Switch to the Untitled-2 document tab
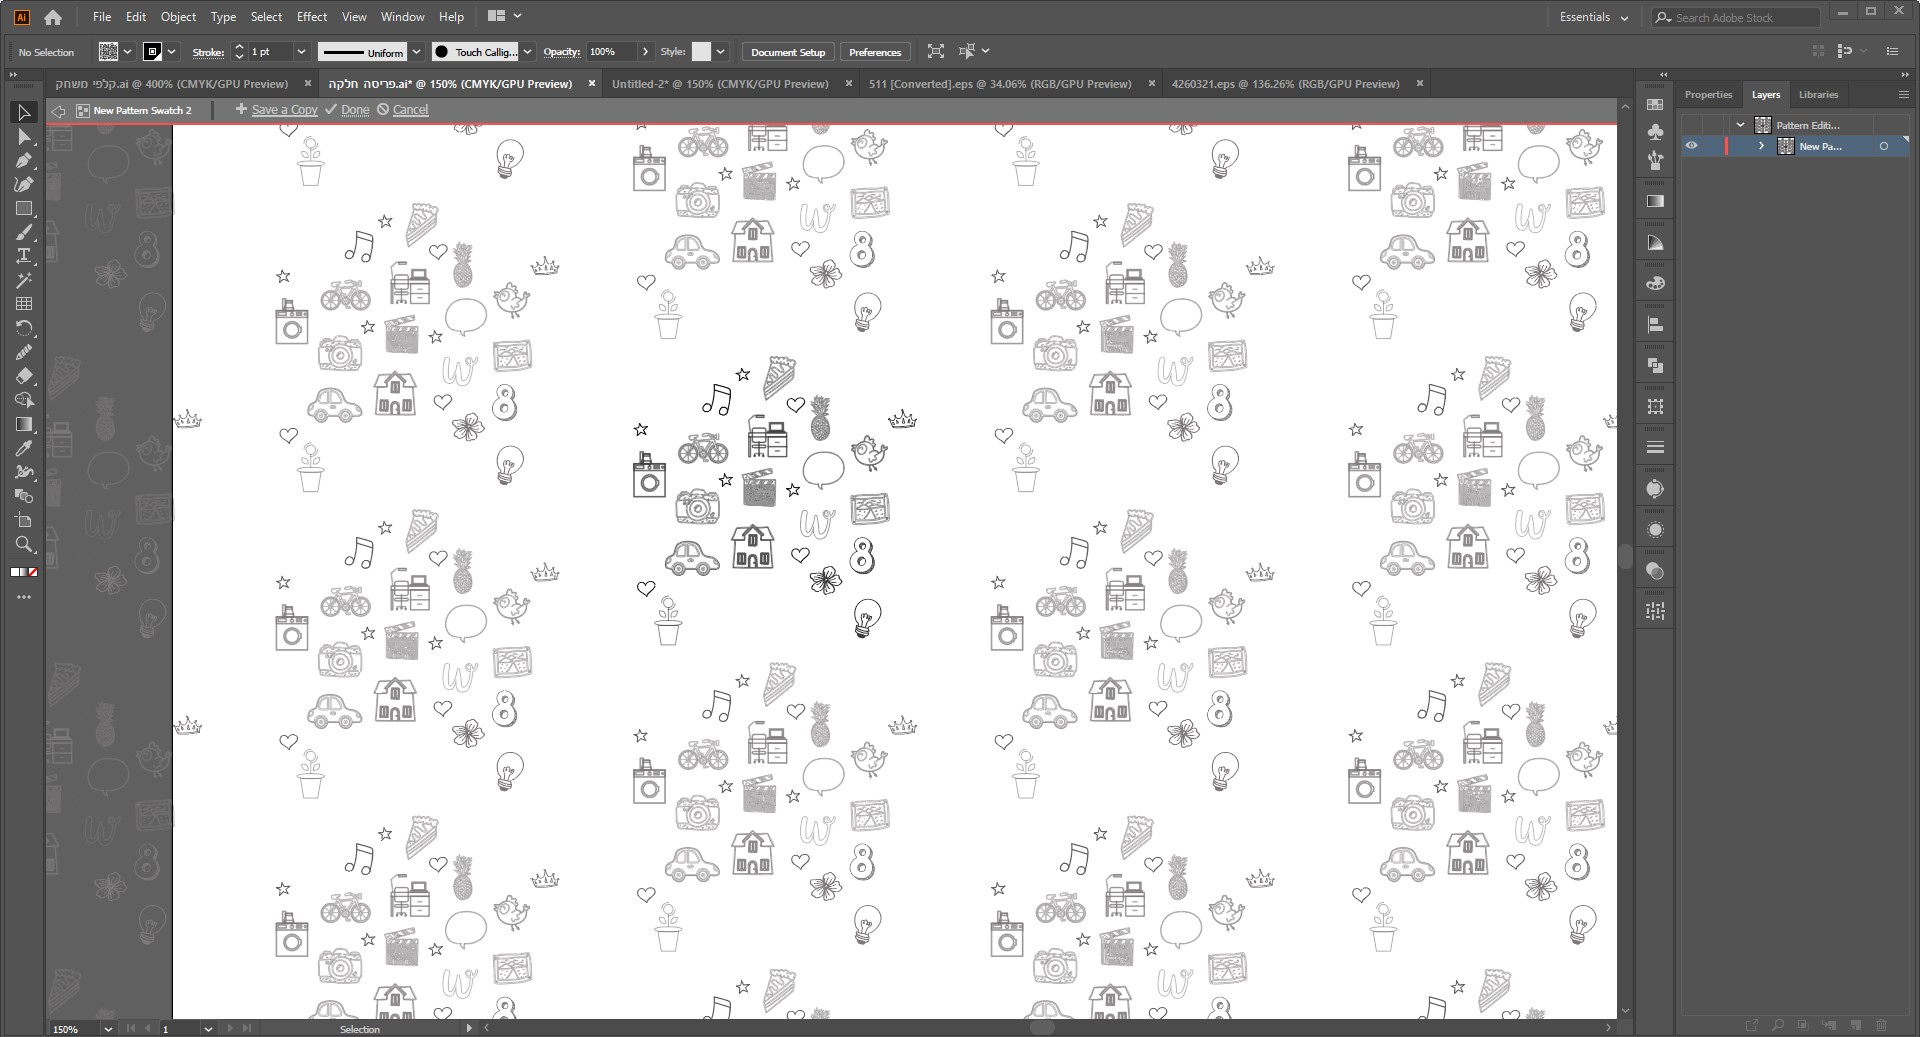The image size is (1920, 1037). click(720, 84)
